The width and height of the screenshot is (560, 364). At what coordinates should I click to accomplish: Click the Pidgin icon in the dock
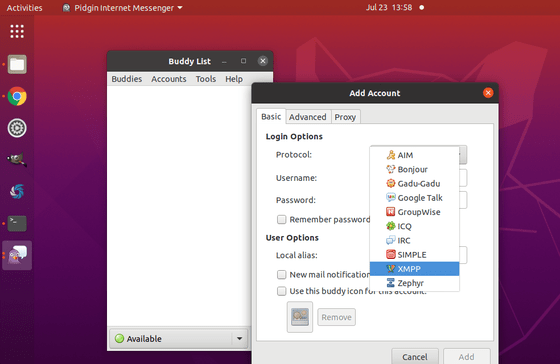(x=17, y=255)
